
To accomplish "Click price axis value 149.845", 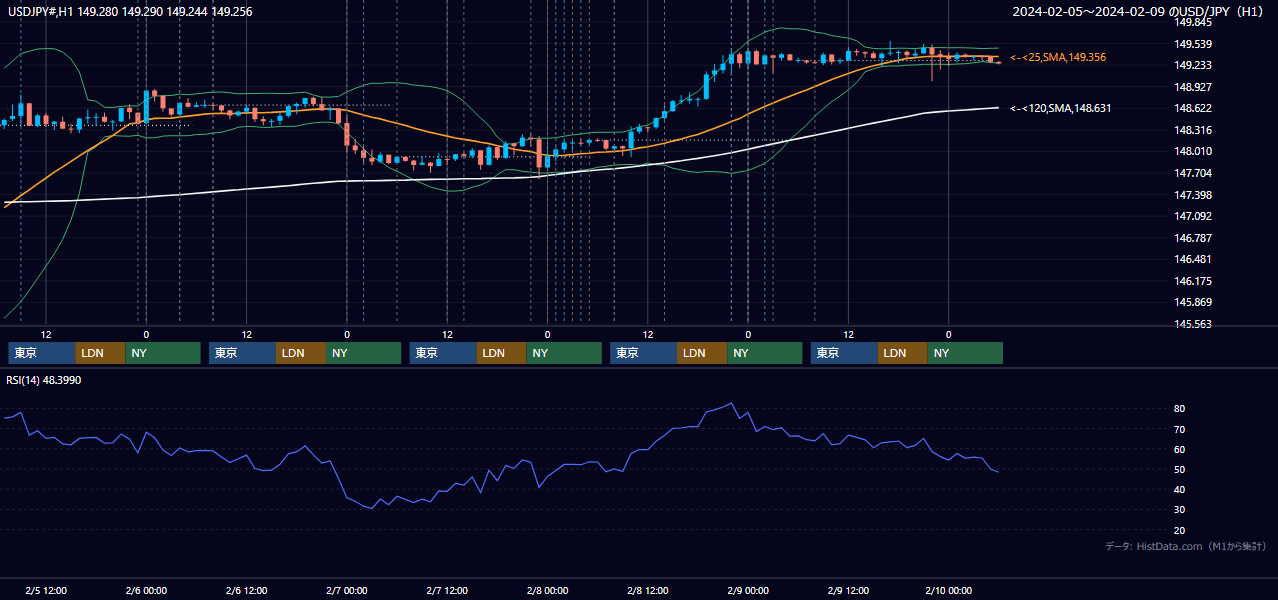I will (1193, 22).
